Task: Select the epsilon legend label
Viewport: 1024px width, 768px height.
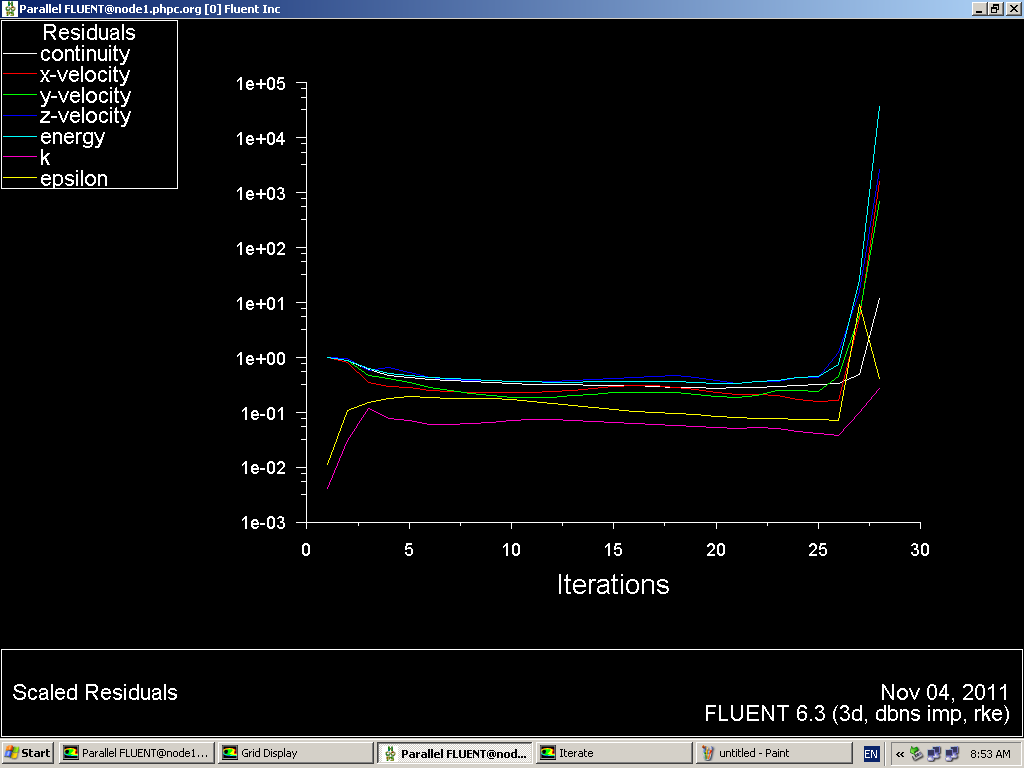Action: pos(73,179)
